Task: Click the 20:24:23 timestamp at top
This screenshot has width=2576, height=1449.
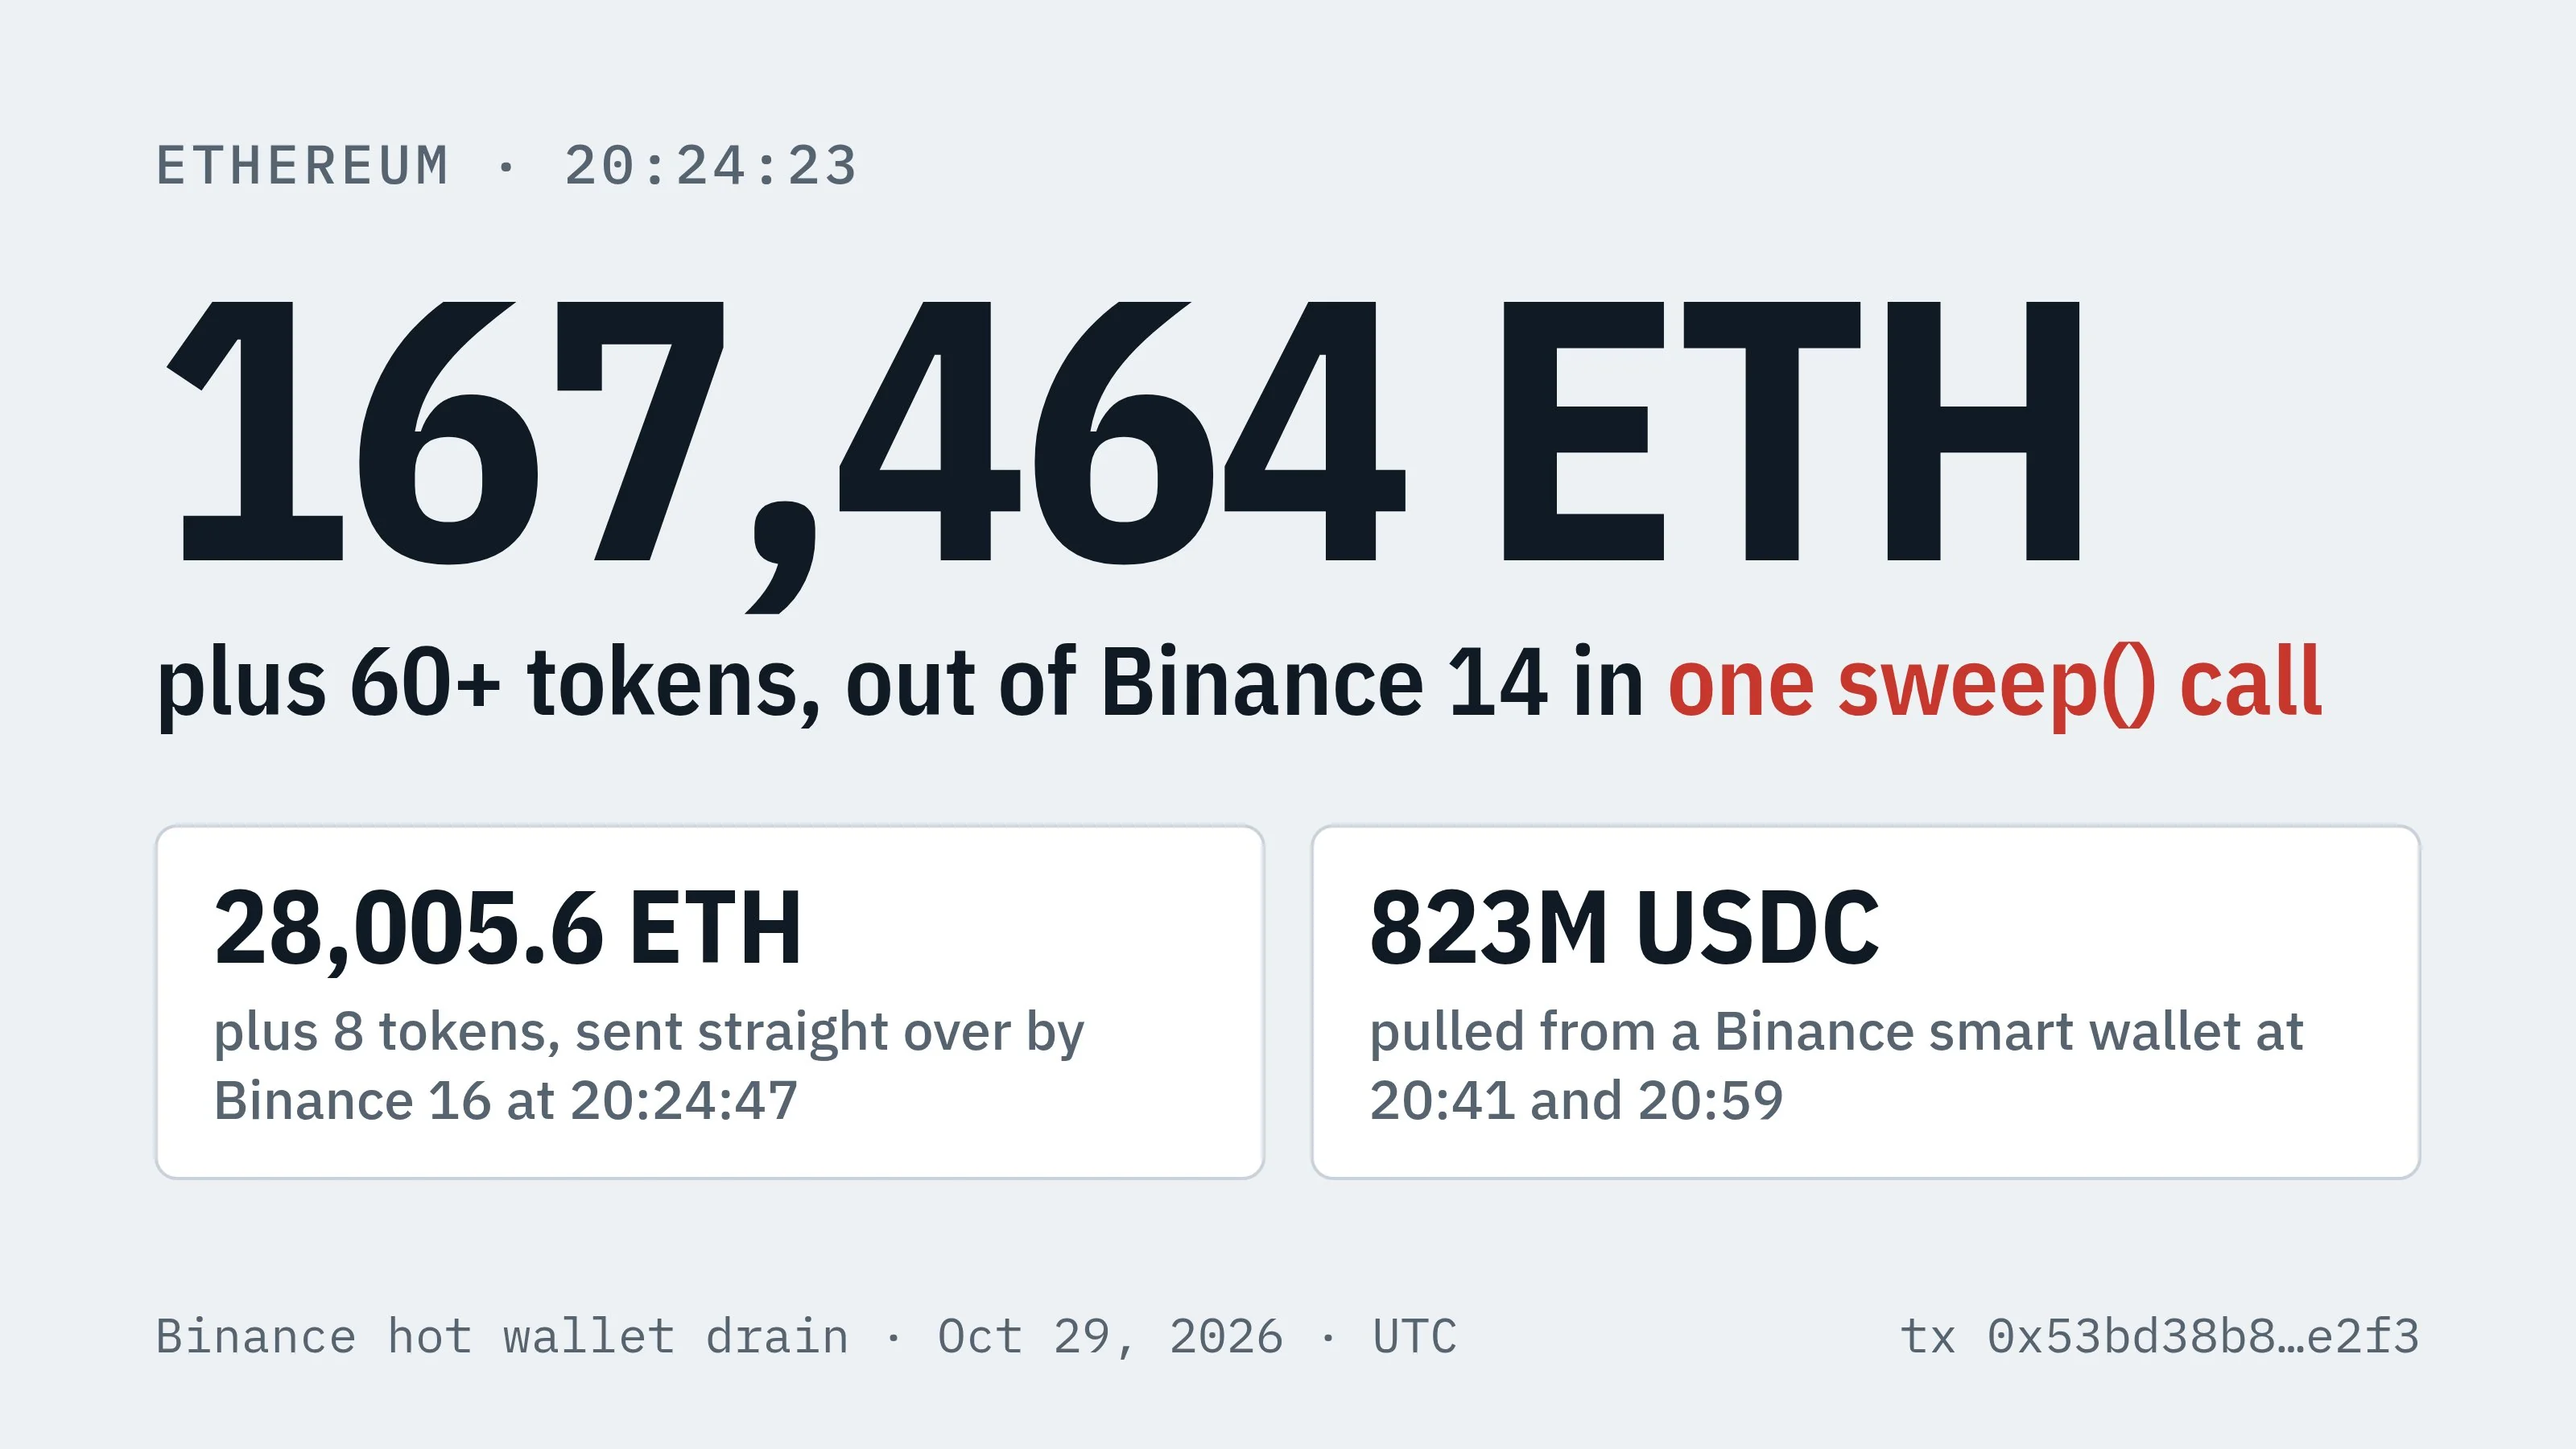Action: click(711, 166)
